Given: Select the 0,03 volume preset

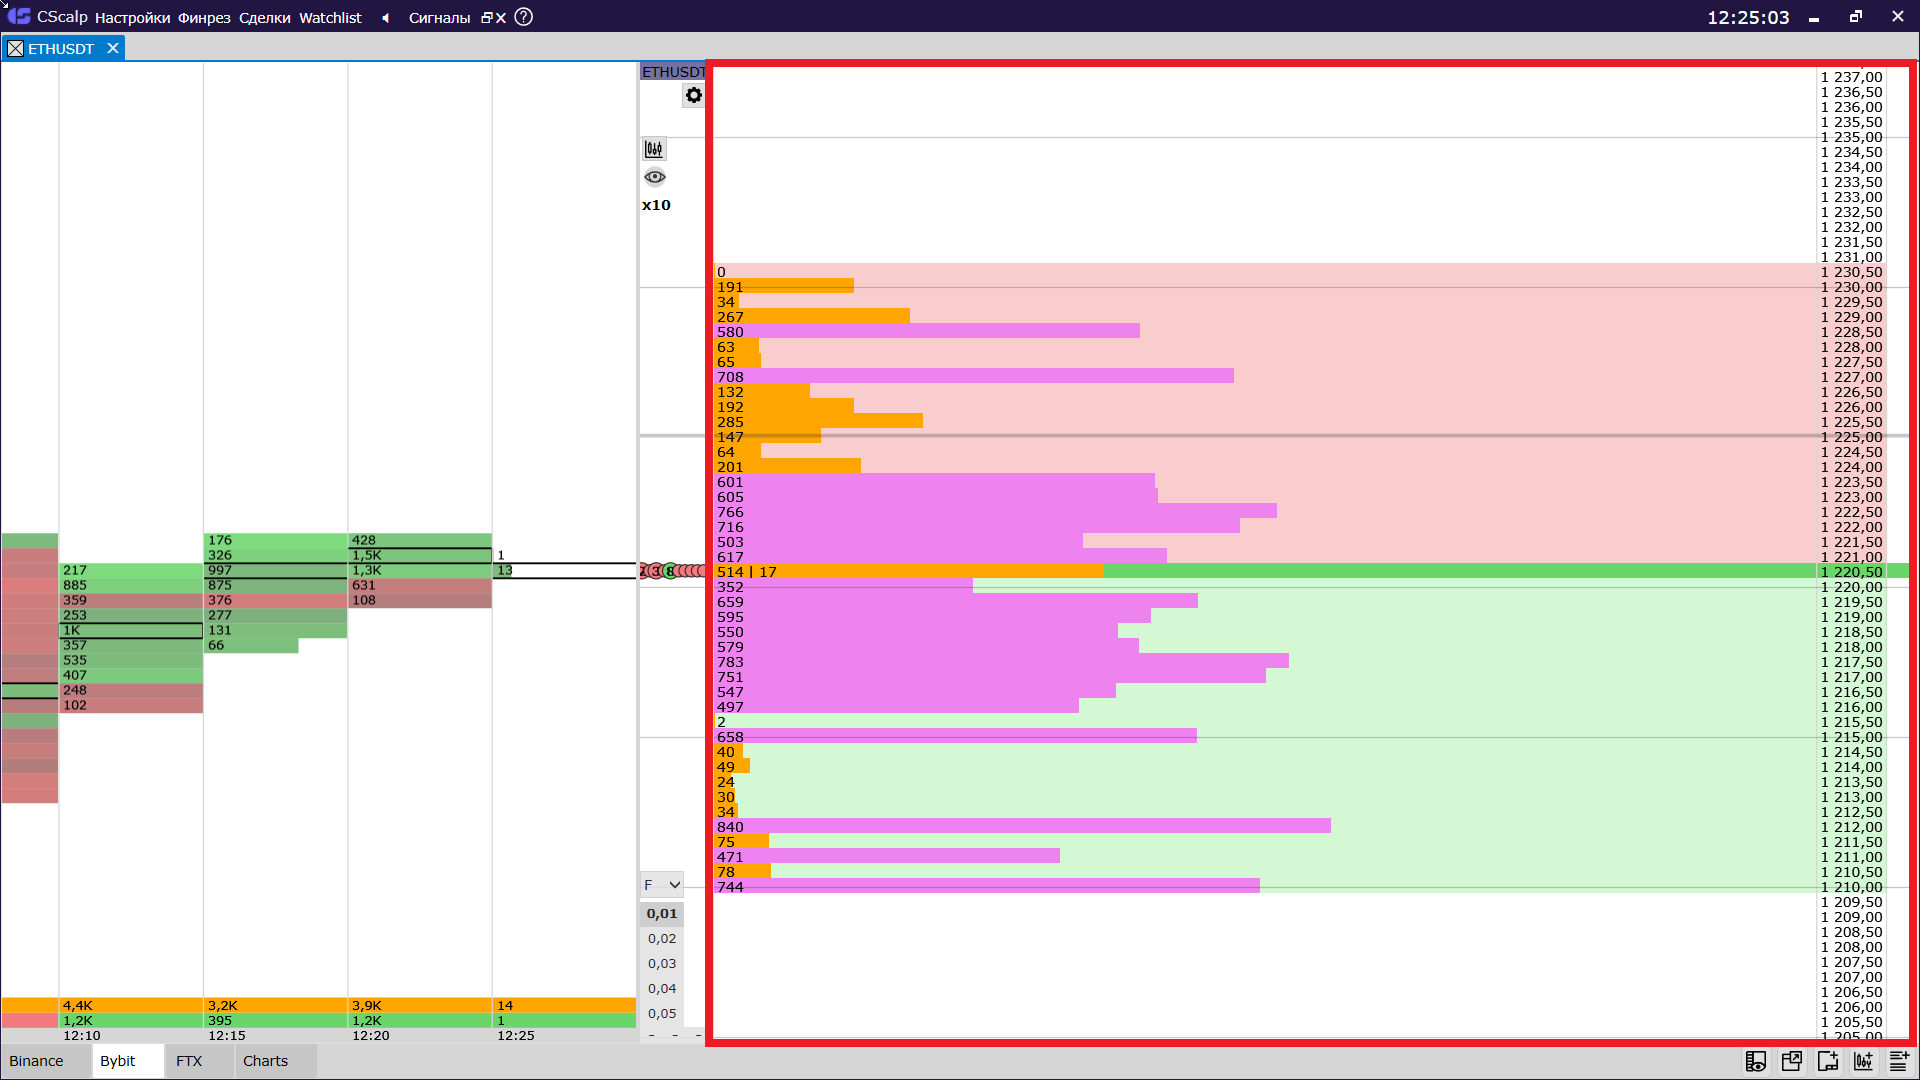Looking at the screenshot, I should 661,963.
